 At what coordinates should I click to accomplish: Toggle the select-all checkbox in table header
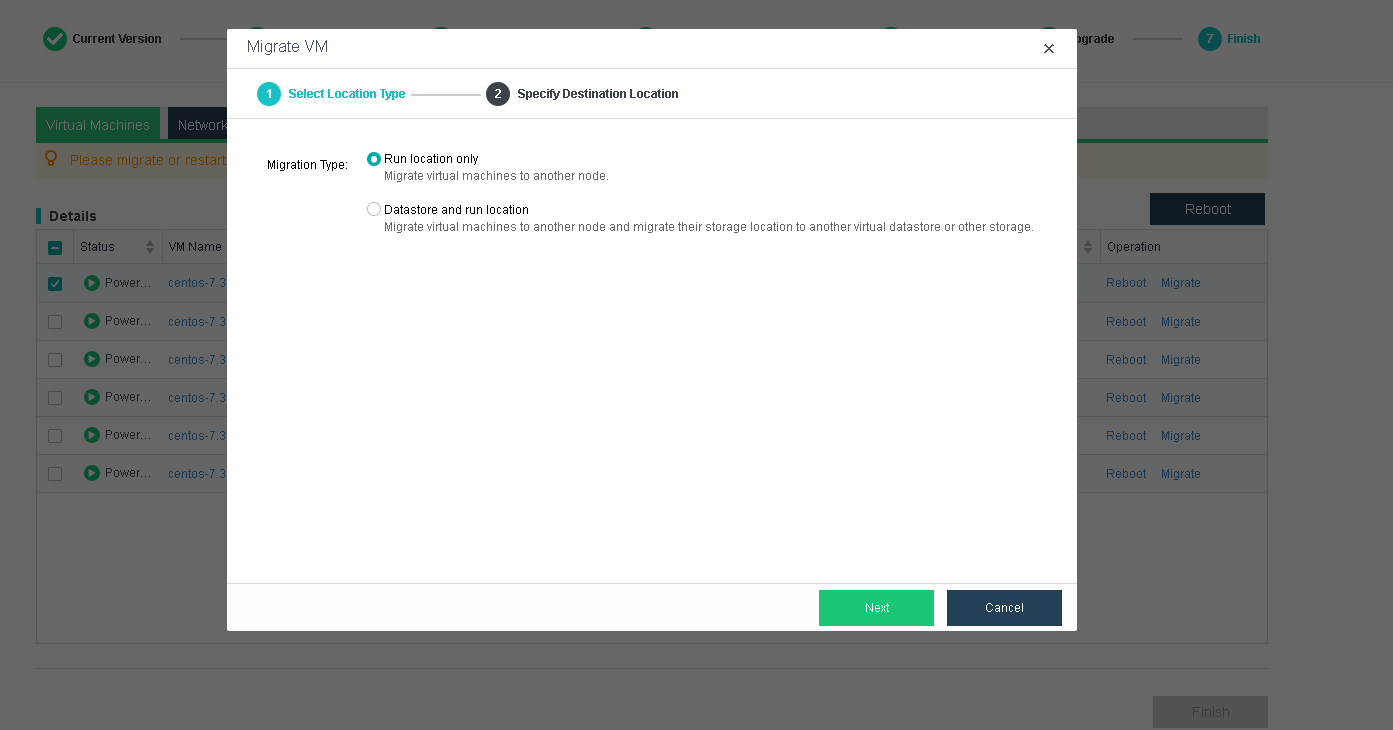pos(55,248)
